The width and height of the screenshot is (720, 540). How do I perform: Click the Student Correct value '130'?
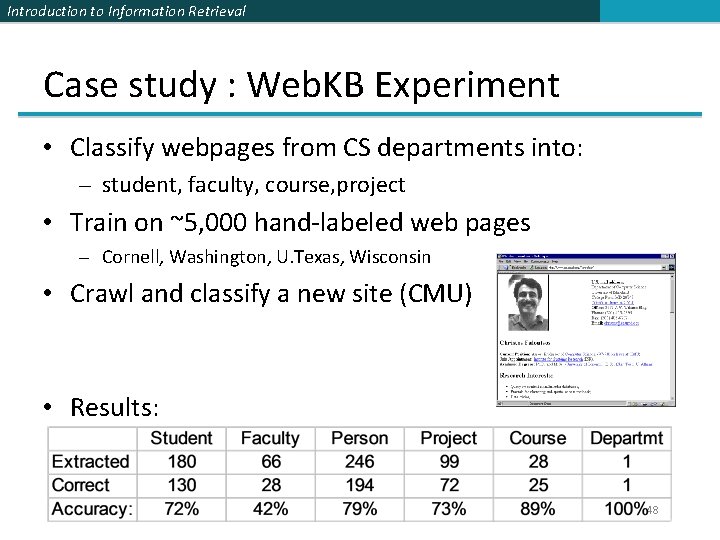(182, 485)
